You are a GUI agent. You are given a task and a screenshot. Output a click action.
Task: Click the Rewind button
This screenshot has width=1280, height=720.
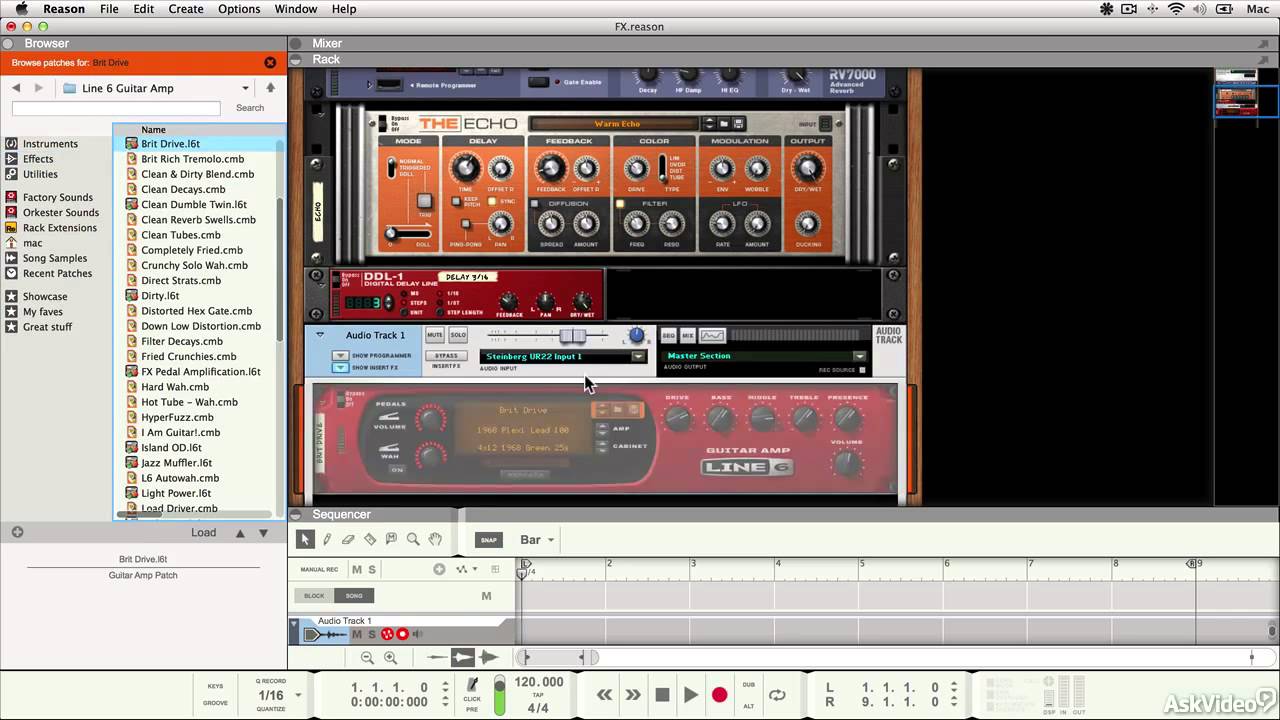coord(604,694)
